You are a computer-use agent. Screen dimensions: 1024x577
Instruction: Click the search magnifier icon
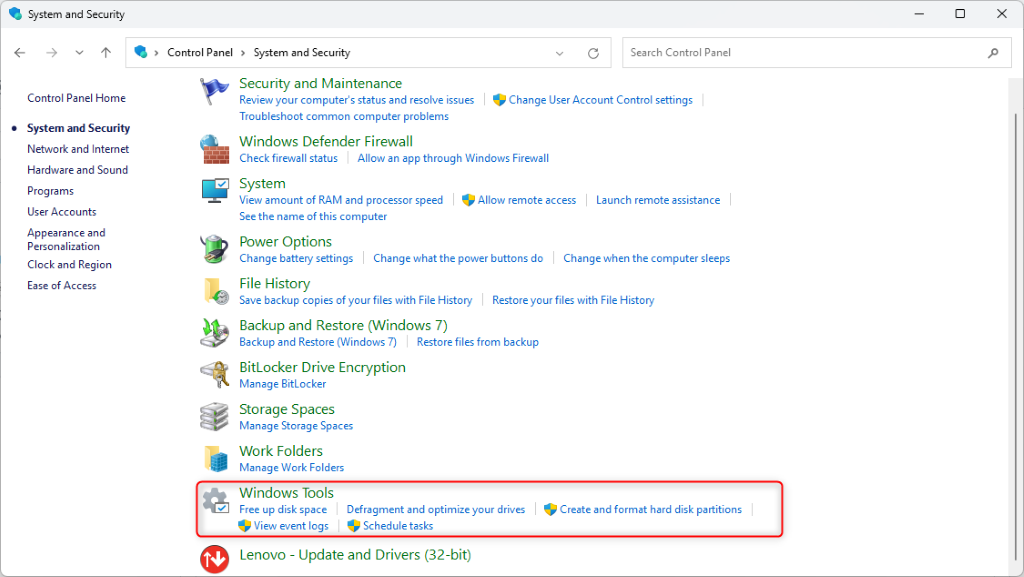993,53
